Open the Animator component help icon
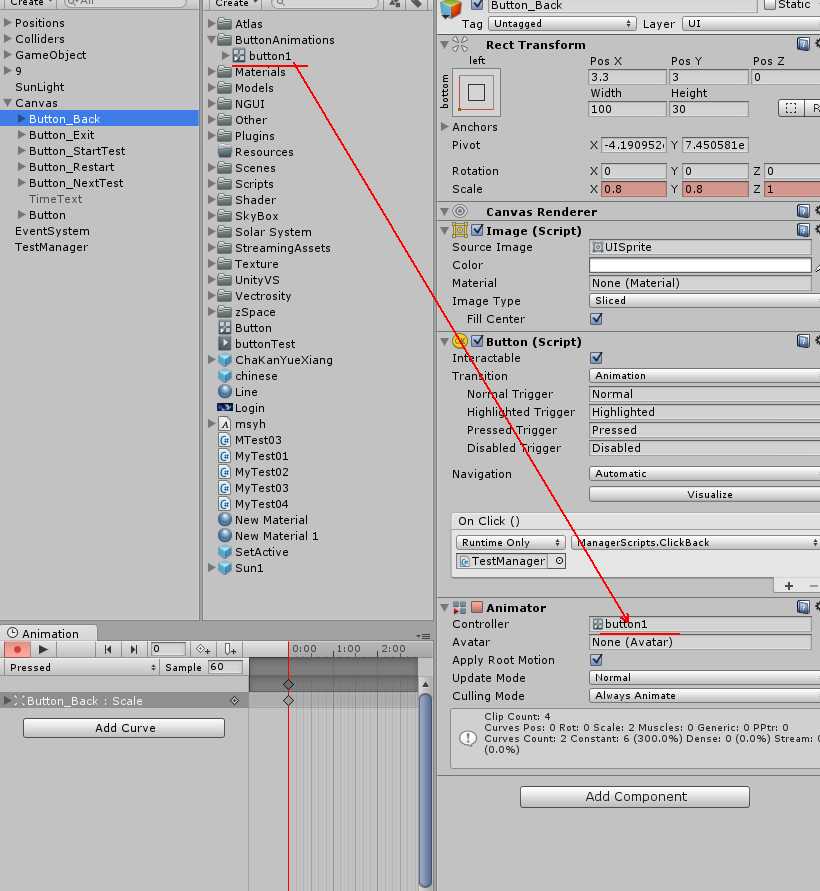Image resolution: width=820 pixels, height=891 pixels. (x=803, y=607)
